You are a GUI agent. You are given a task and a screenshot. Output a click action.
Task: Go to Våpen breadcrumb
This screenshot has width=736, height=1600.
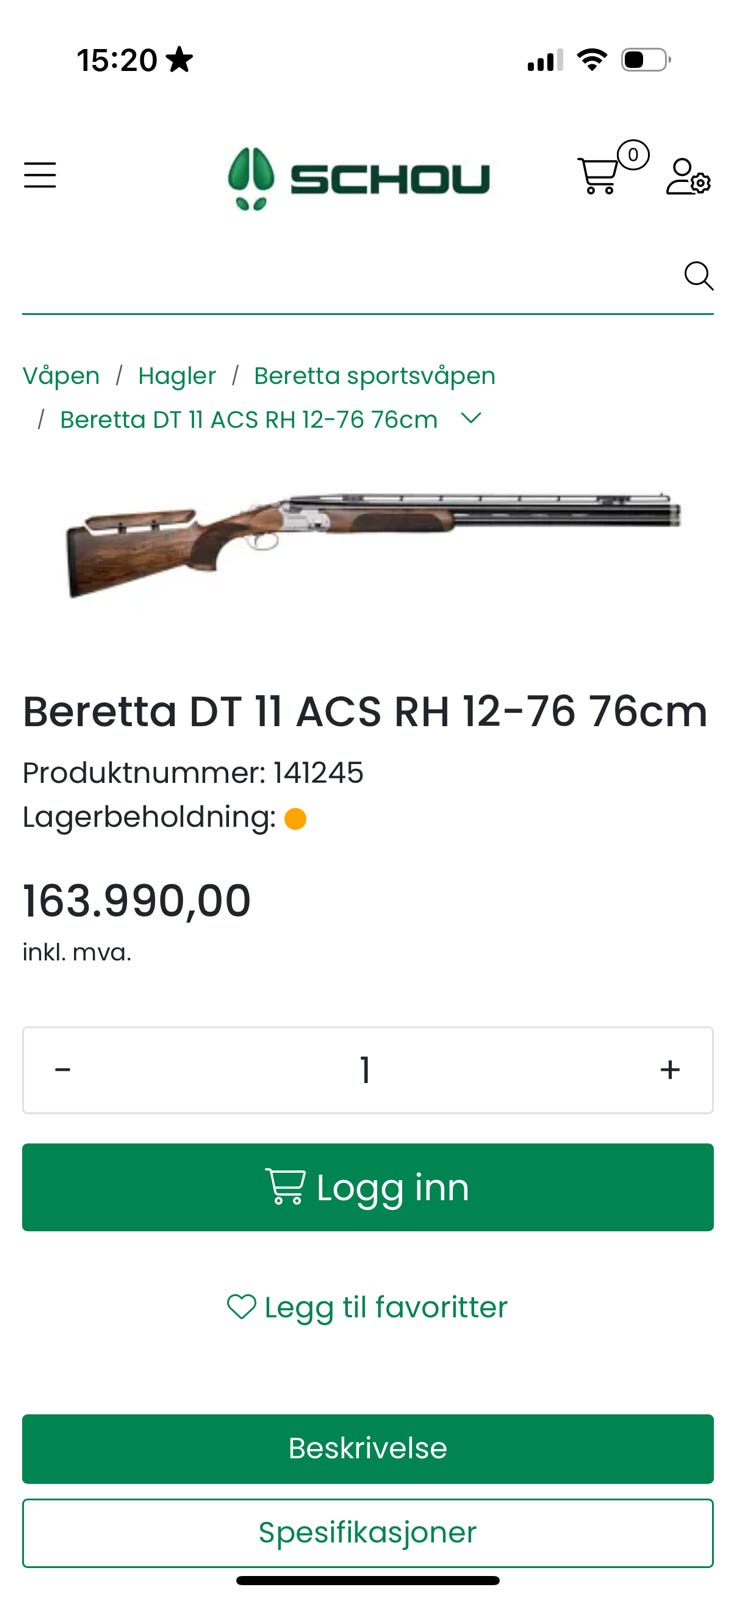pos(61,376)
